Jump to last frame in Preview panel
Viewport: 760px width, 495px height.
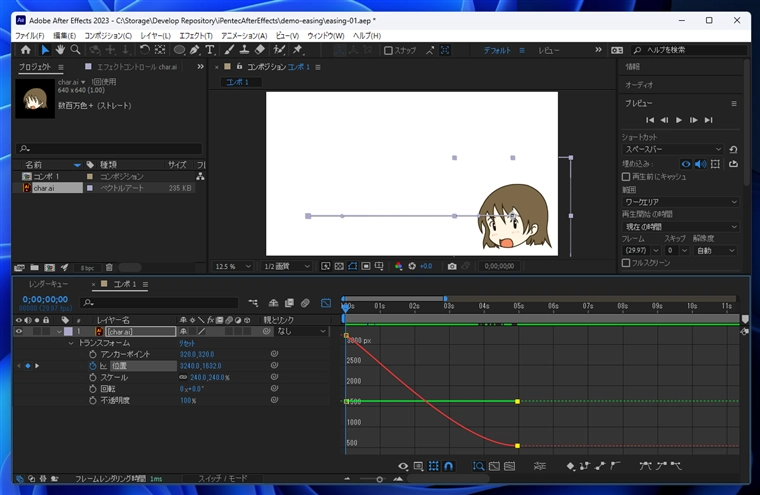709,120
